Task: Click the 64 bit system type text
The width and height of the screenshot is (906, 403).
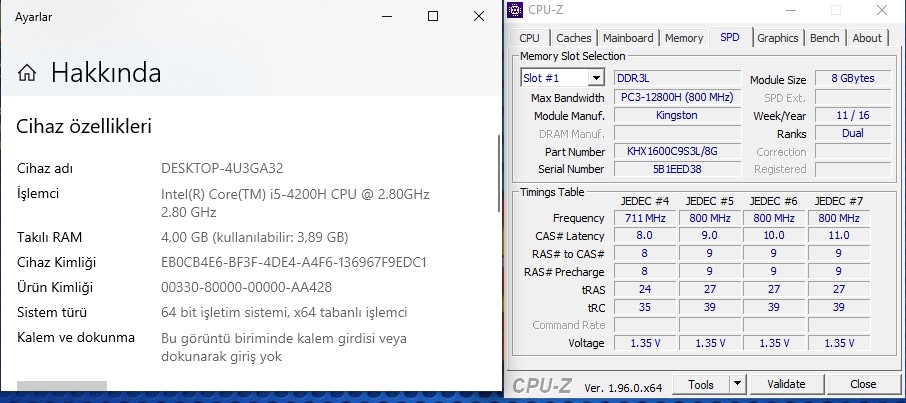Action: pyautogui.click(x=284, y=313)
